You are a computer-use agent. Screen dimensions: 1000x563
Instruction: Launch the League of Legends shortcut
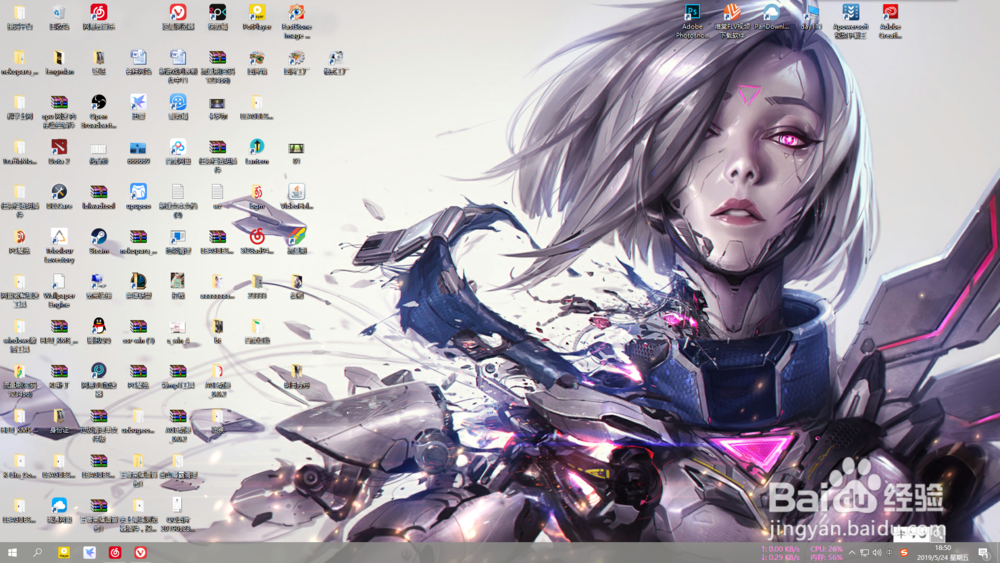coord(138,286)
